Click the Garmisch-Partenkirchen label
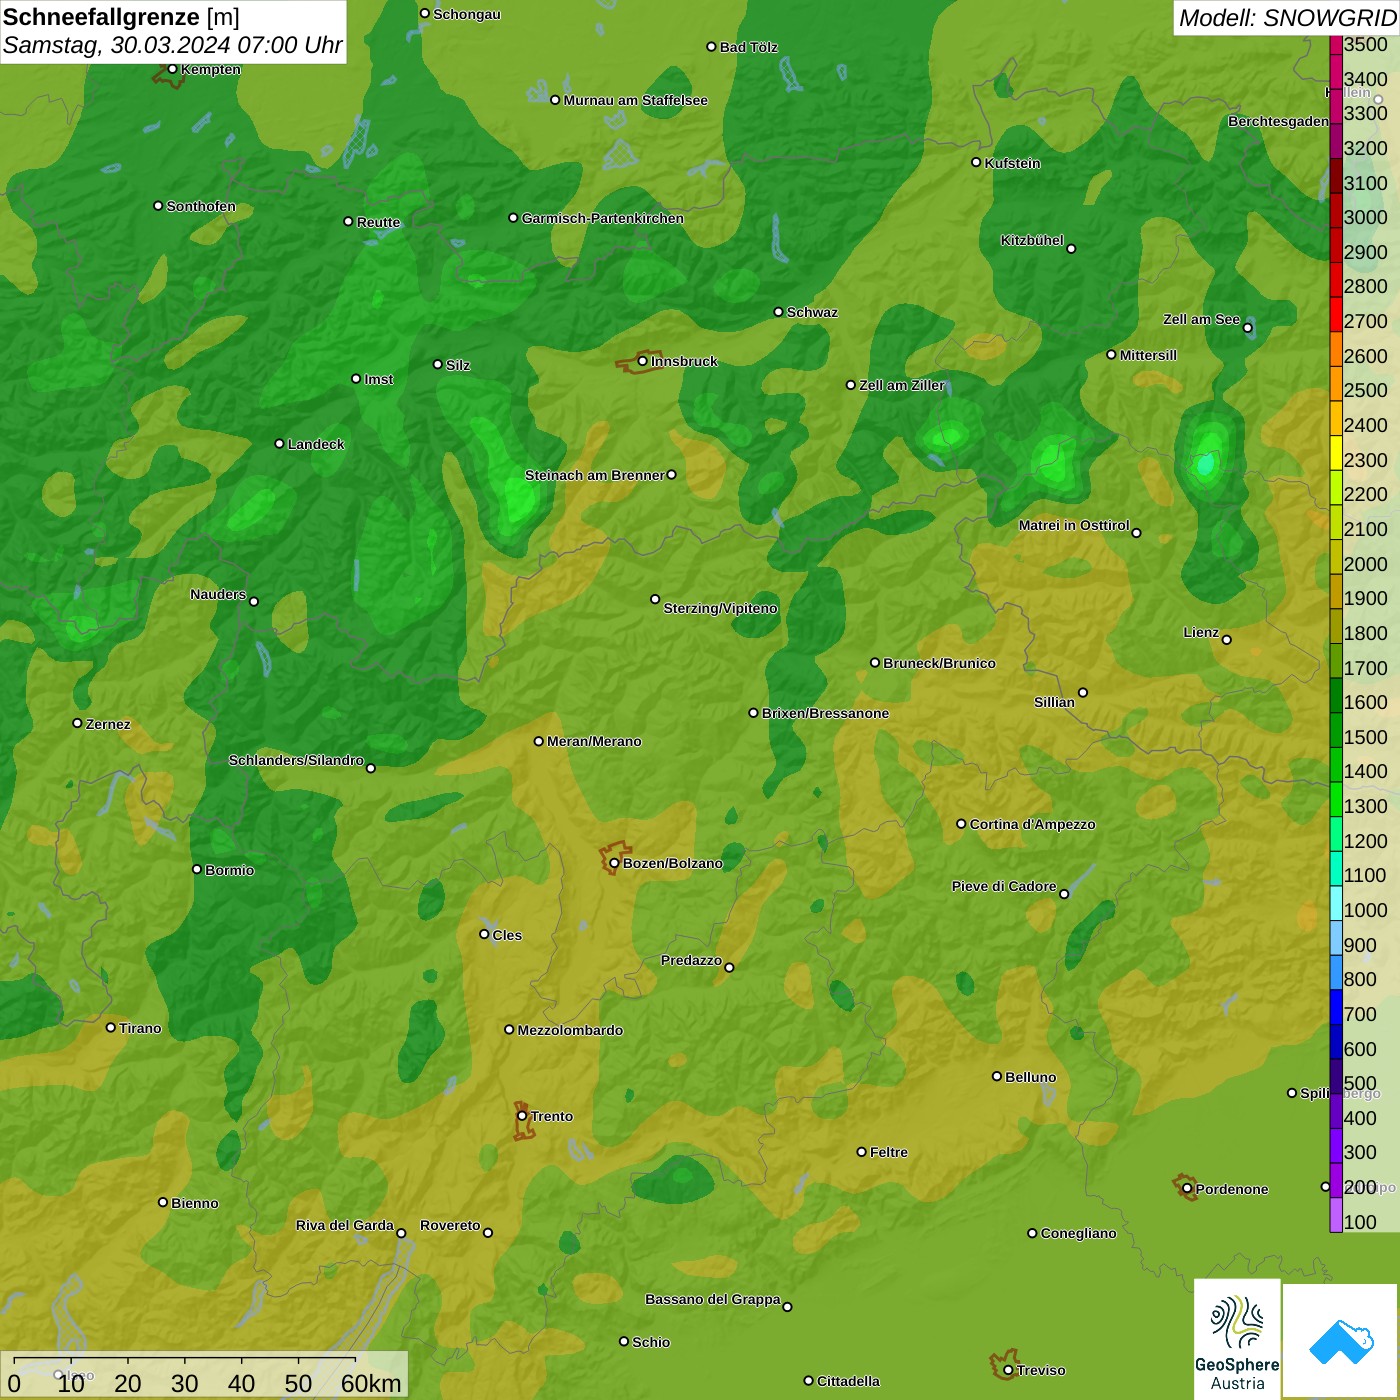 602,218
